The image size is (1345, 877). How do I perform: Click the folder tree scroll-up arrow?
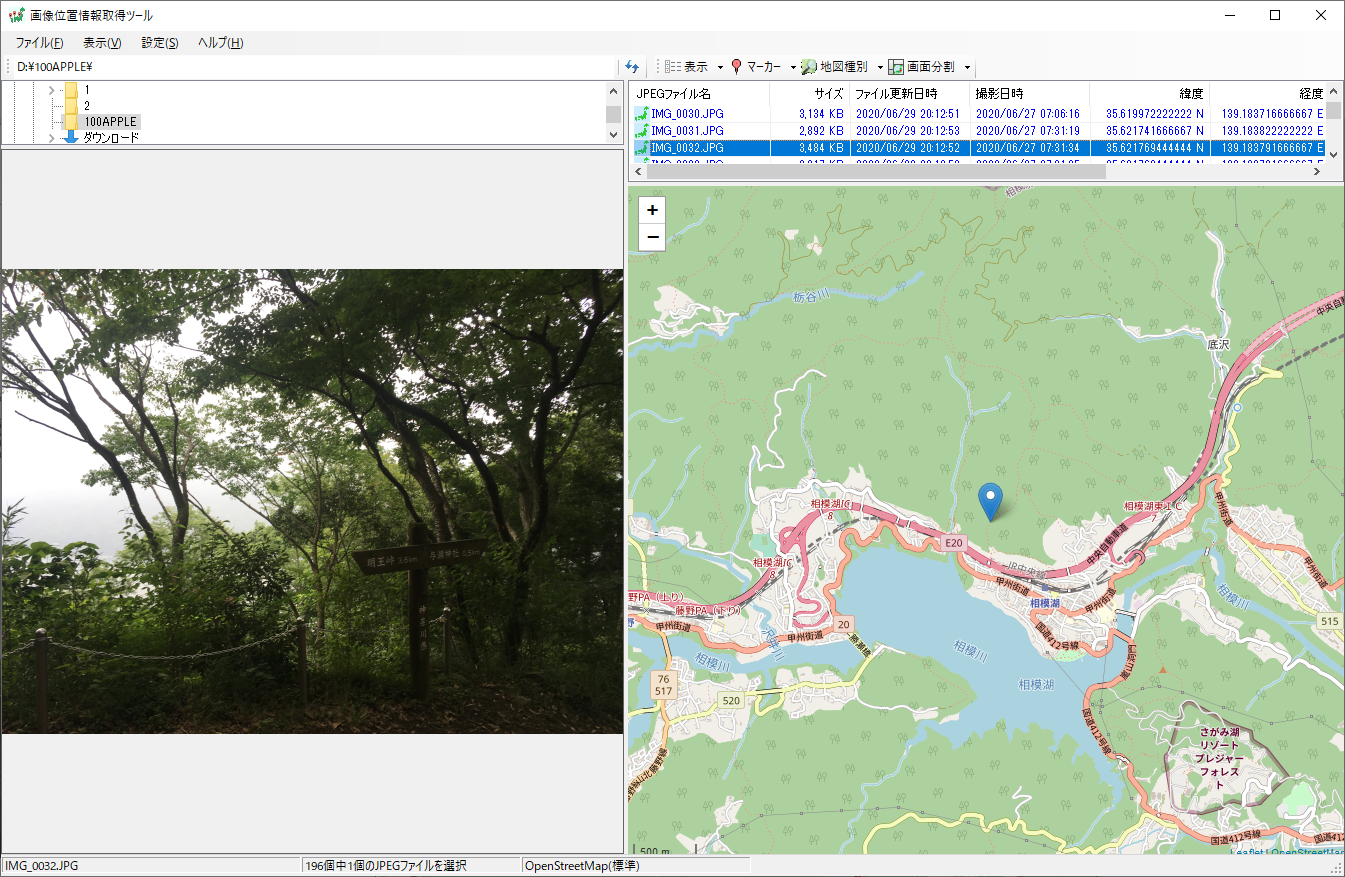tap(614, 91)
